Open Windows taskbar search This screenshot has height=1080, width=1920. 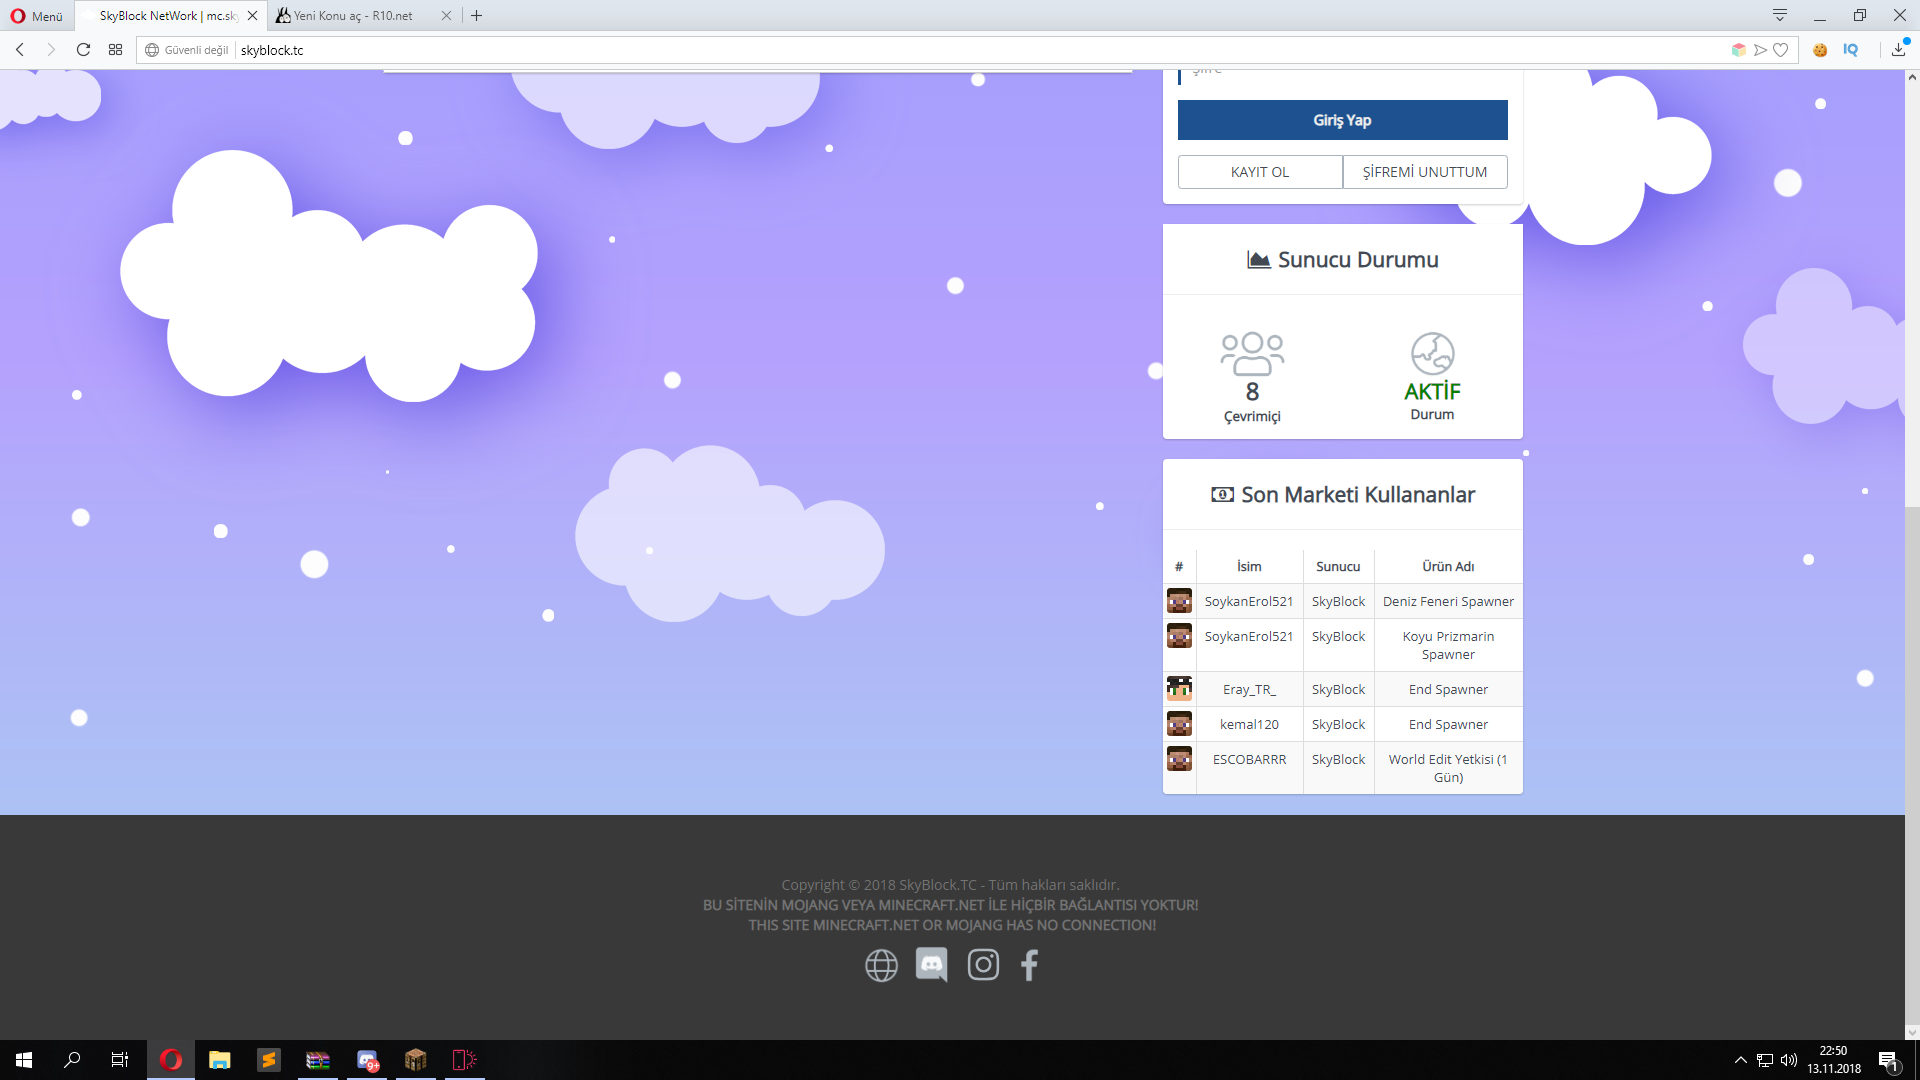[72, 1060]
